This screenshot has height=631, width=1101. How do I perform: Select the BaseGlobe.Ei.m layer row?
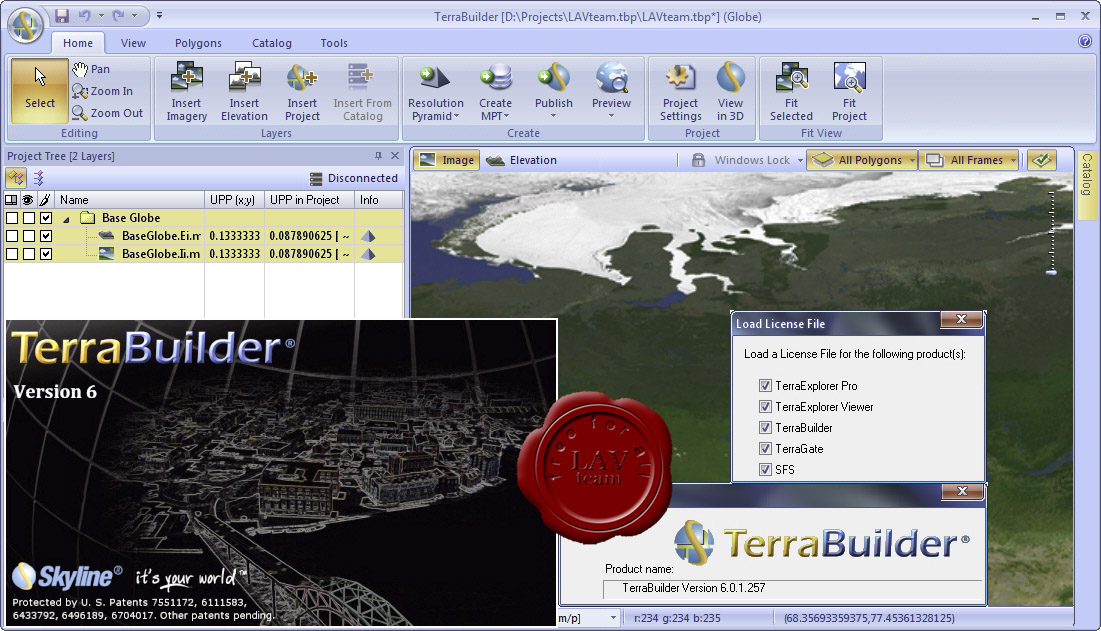point(204,236)
